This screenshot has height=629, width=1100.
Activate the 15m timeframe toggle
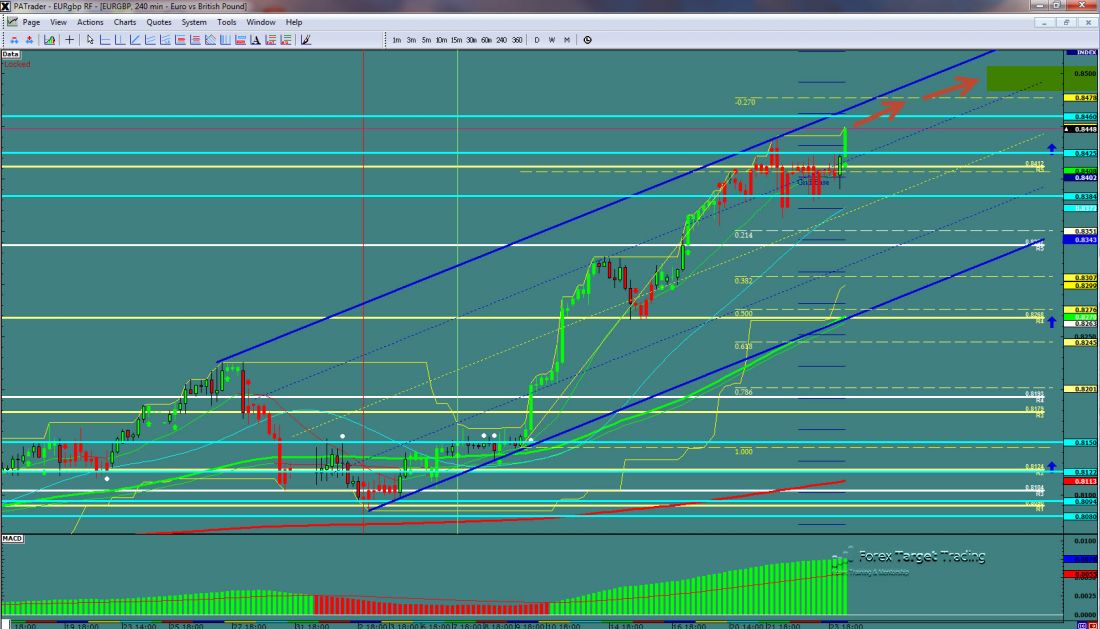pos(456,40)
